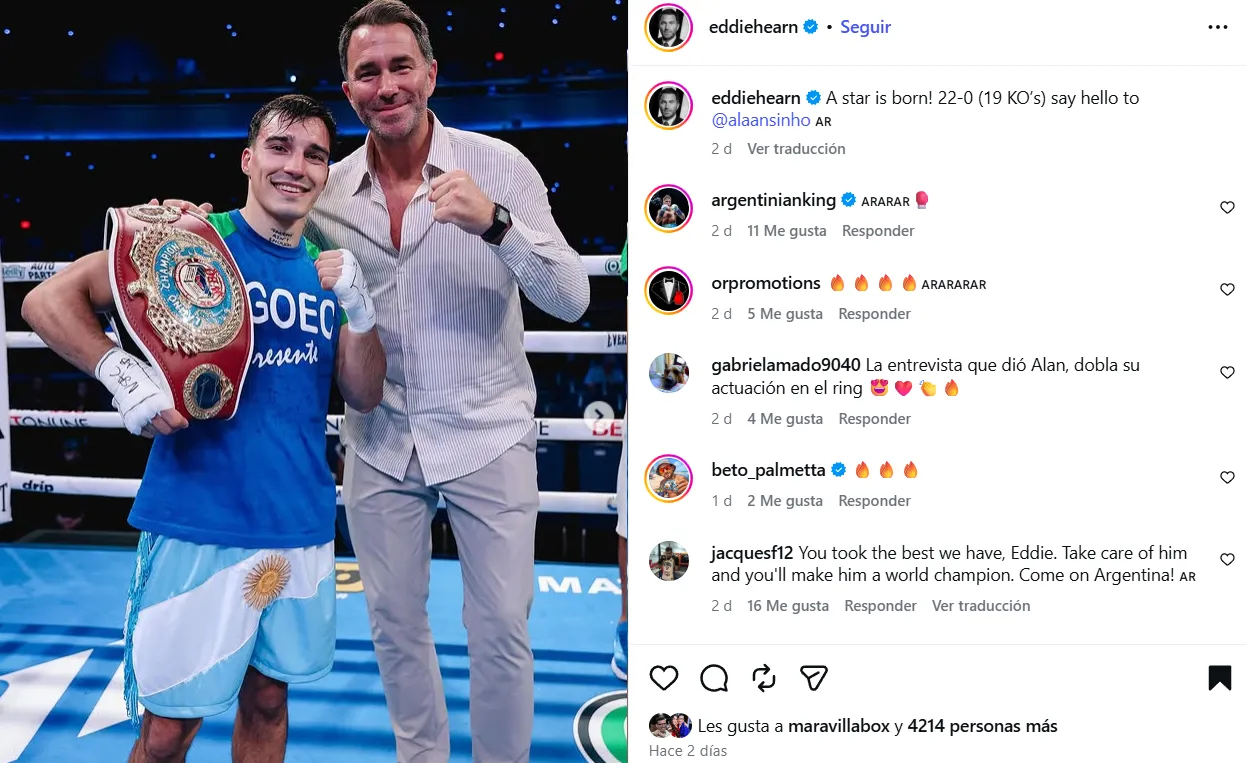Like gabrielamado9040's comment heart

click(1227, 373)
